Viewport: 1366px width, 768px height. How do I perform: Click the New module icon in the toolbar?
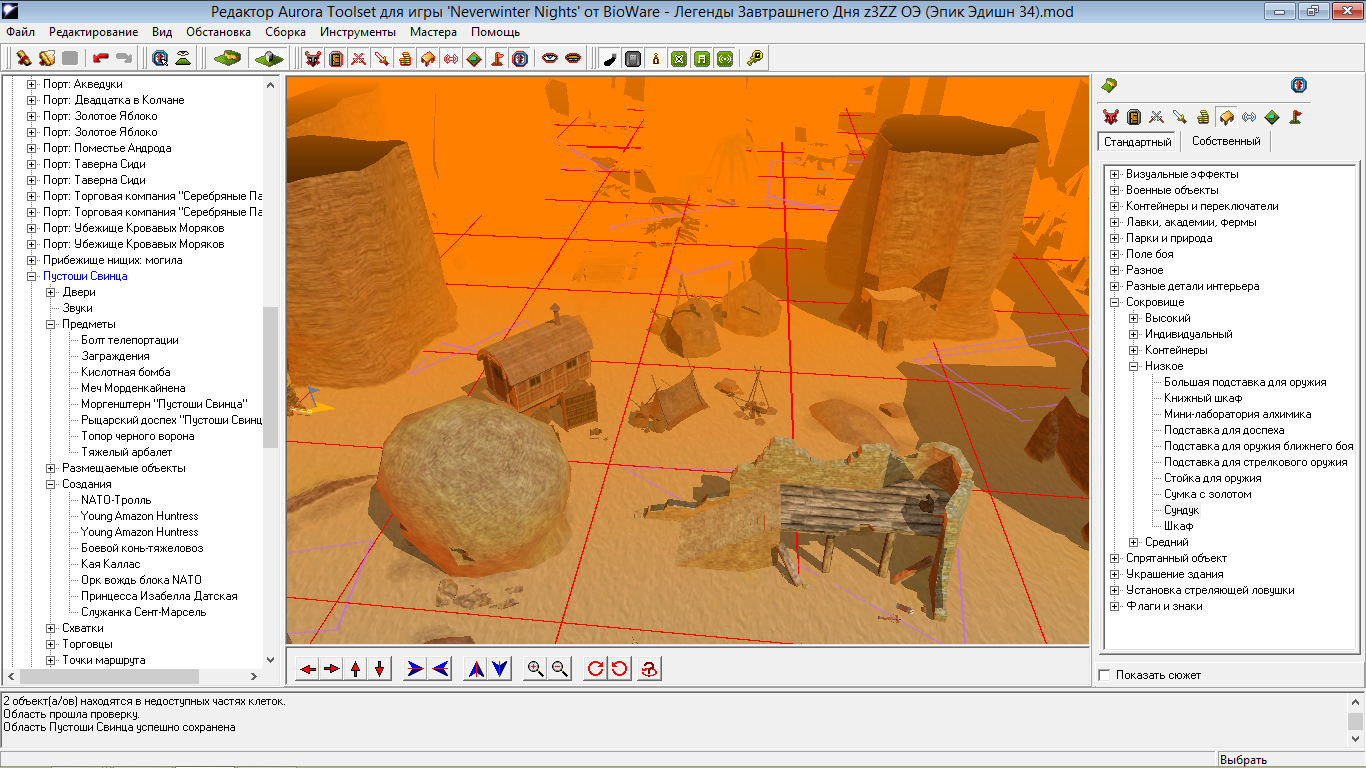tap(22, 59)
